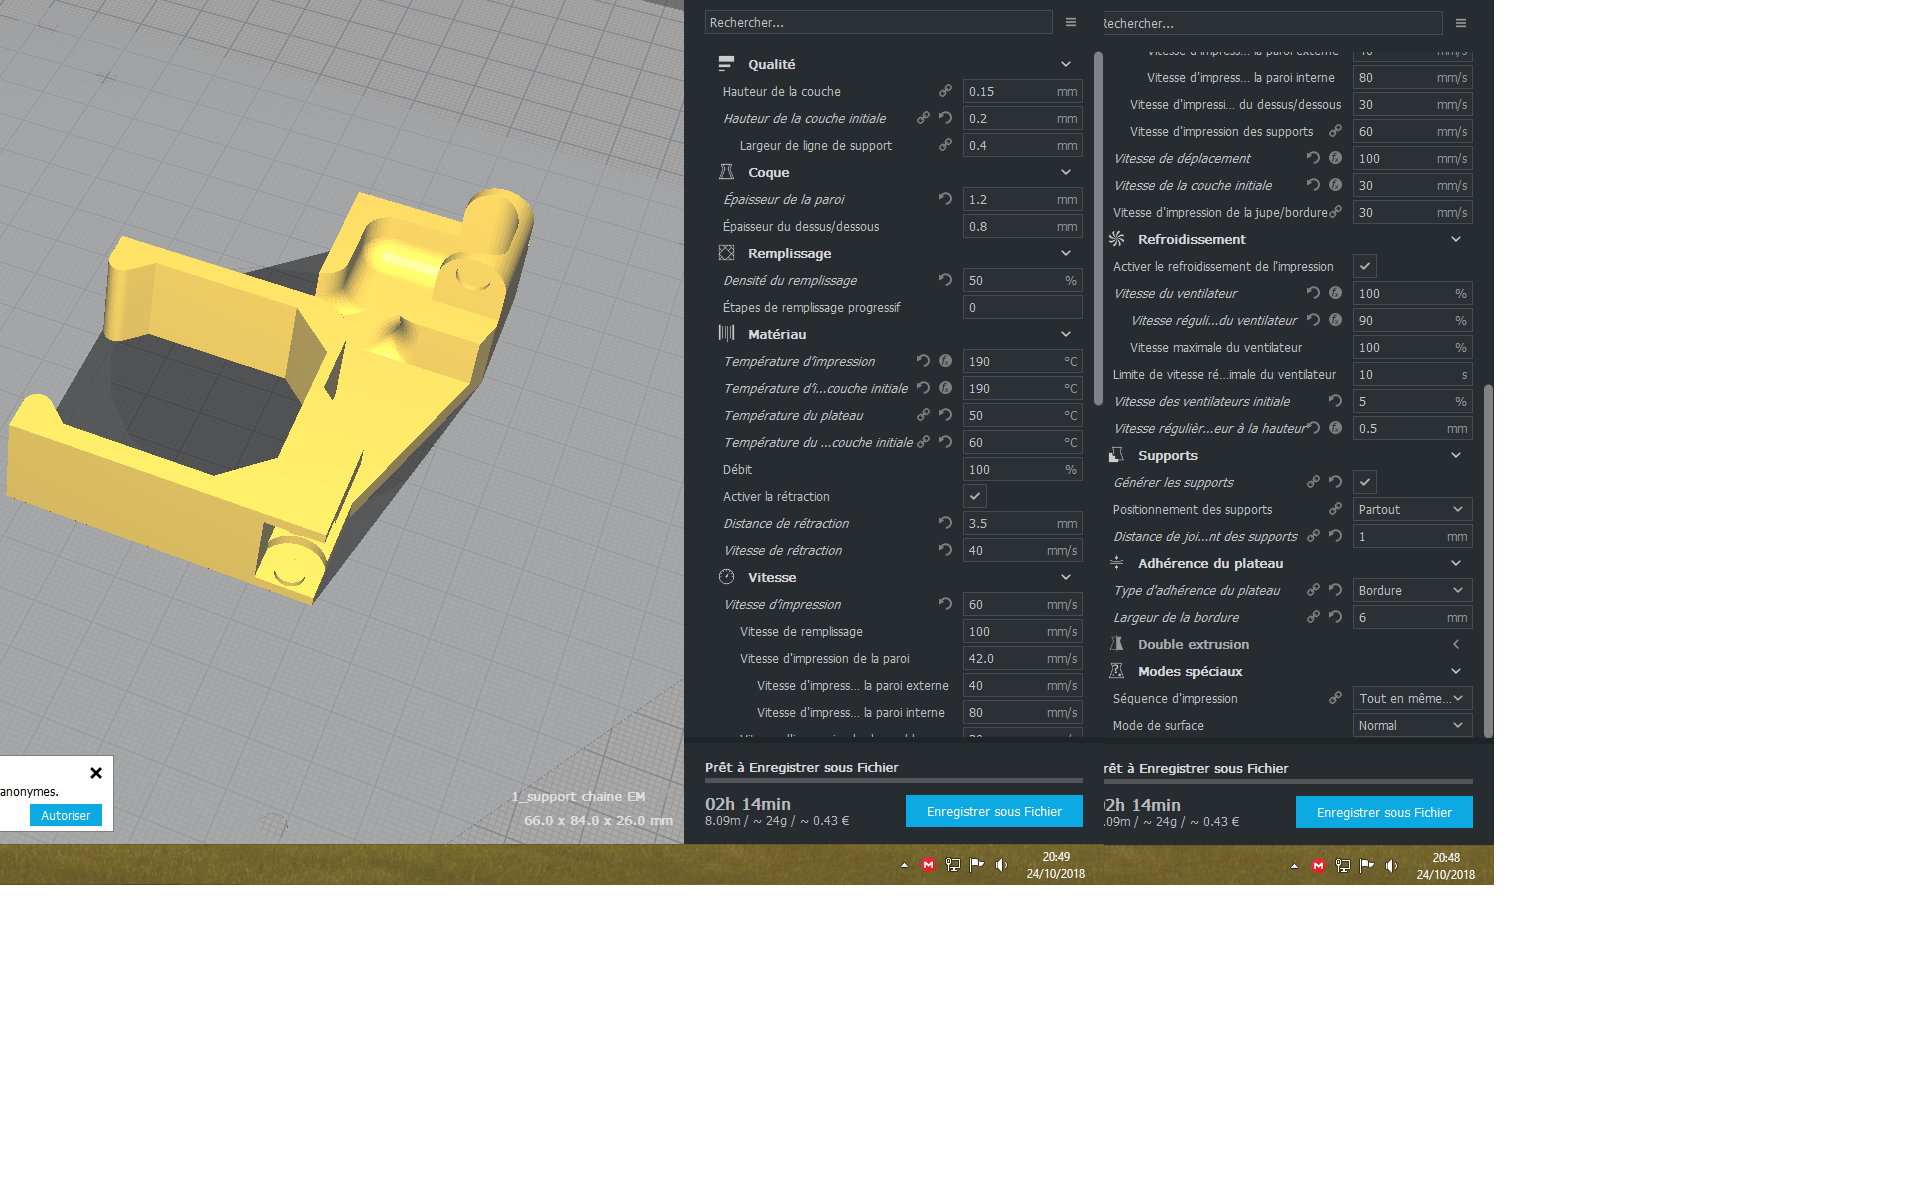Click link icon for Positionnement des supports
Image resolution: width=1920 pixels, height=1200 pixels.
[1335, 509]
